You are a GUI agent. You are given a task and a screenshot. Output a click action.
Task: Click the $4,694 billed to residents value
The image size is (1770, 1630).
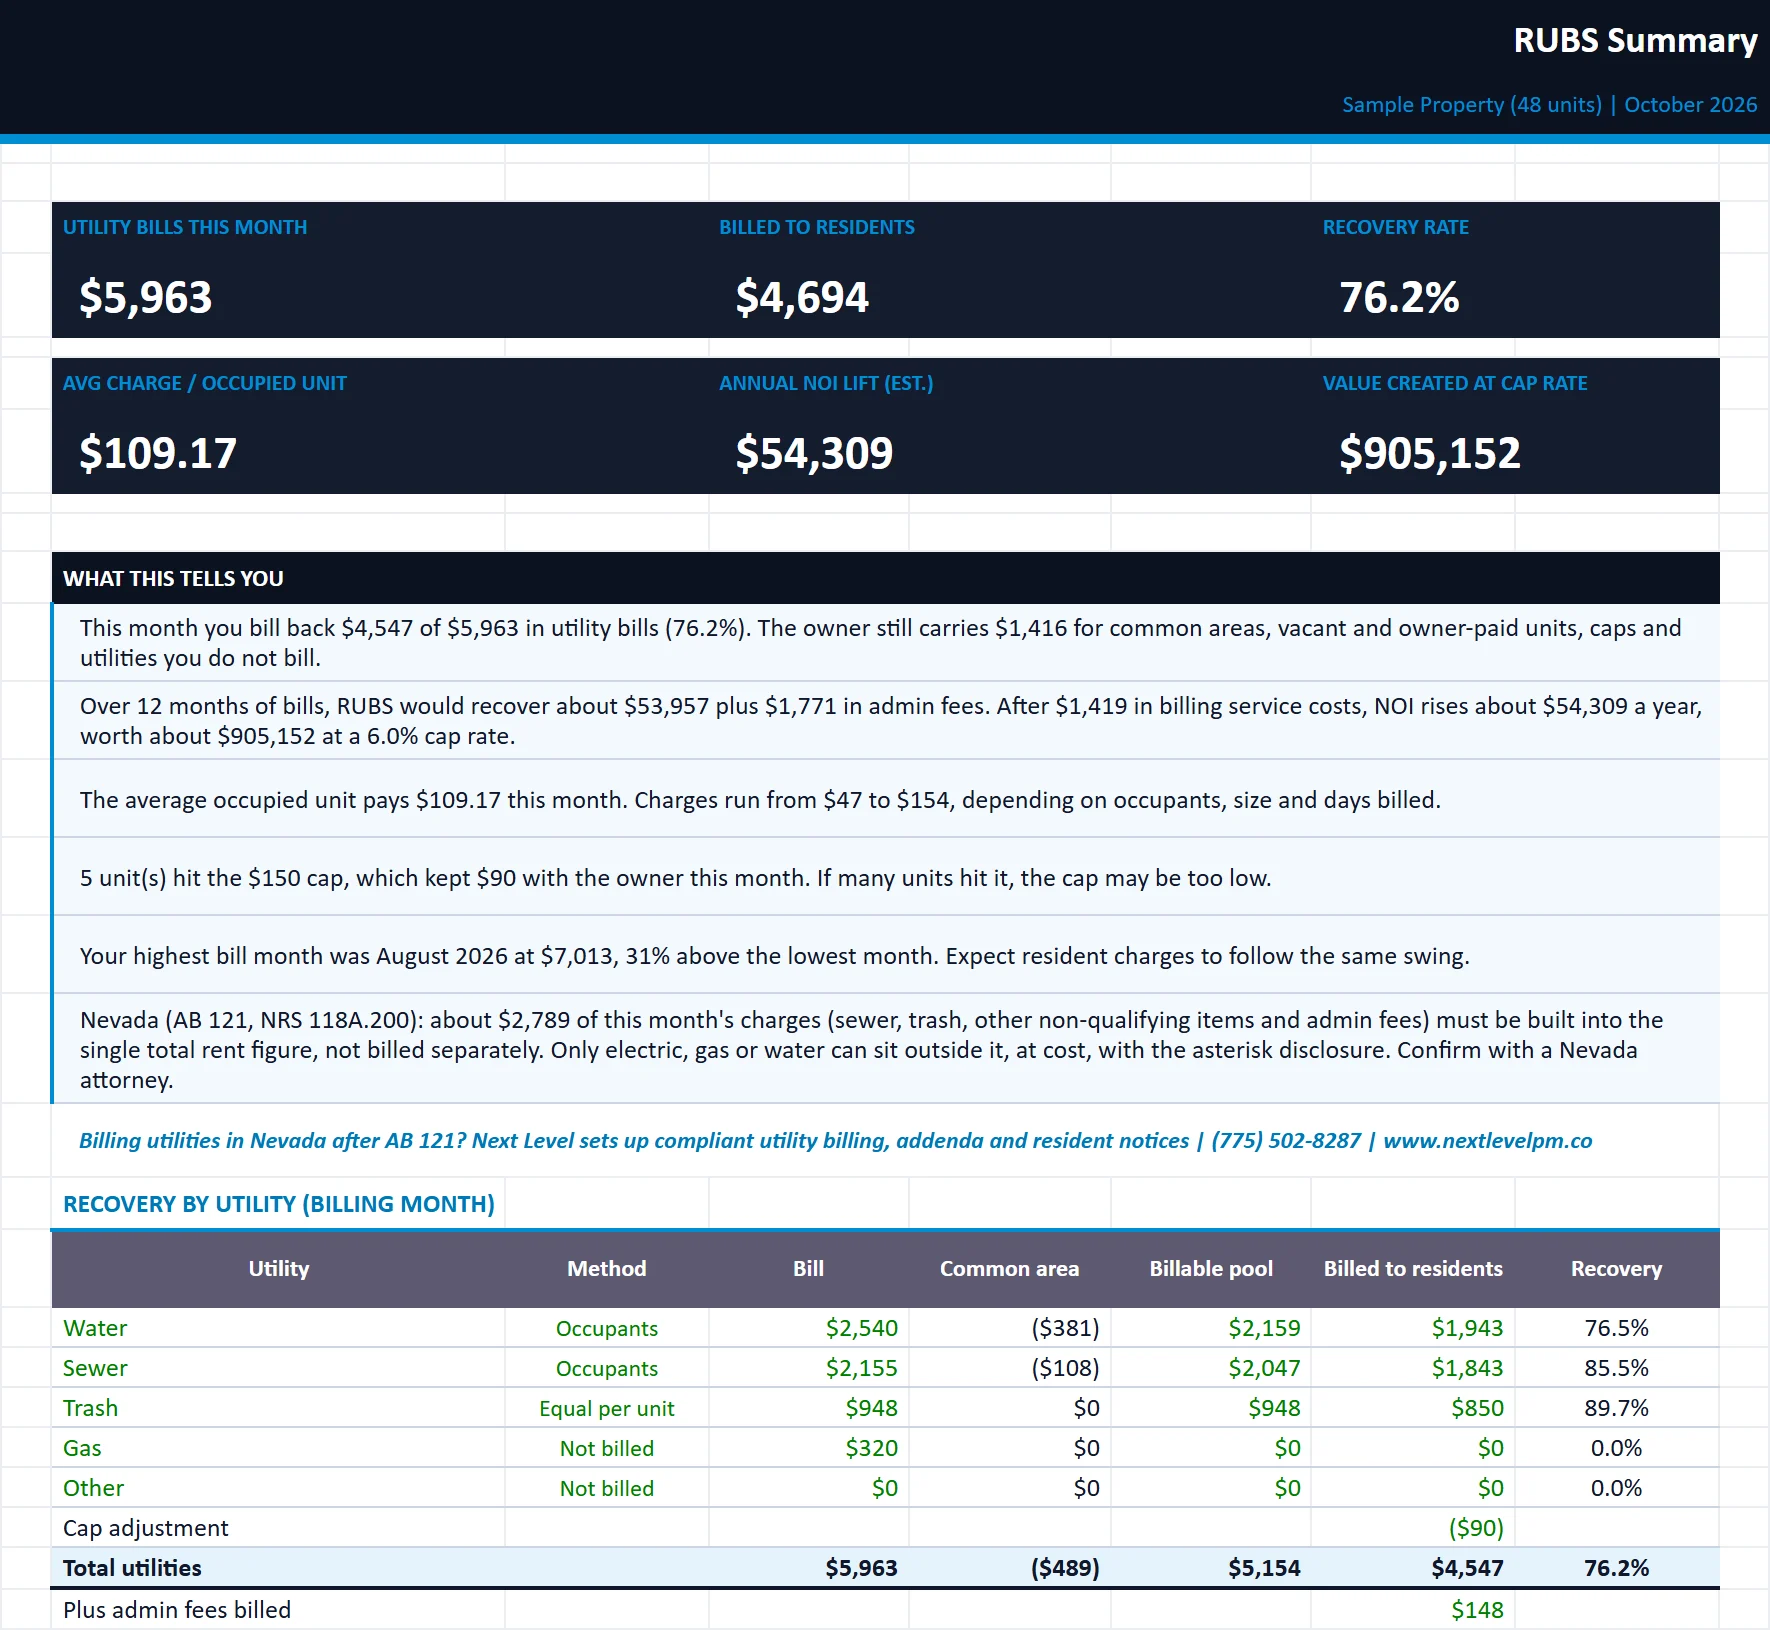point(802,297)
